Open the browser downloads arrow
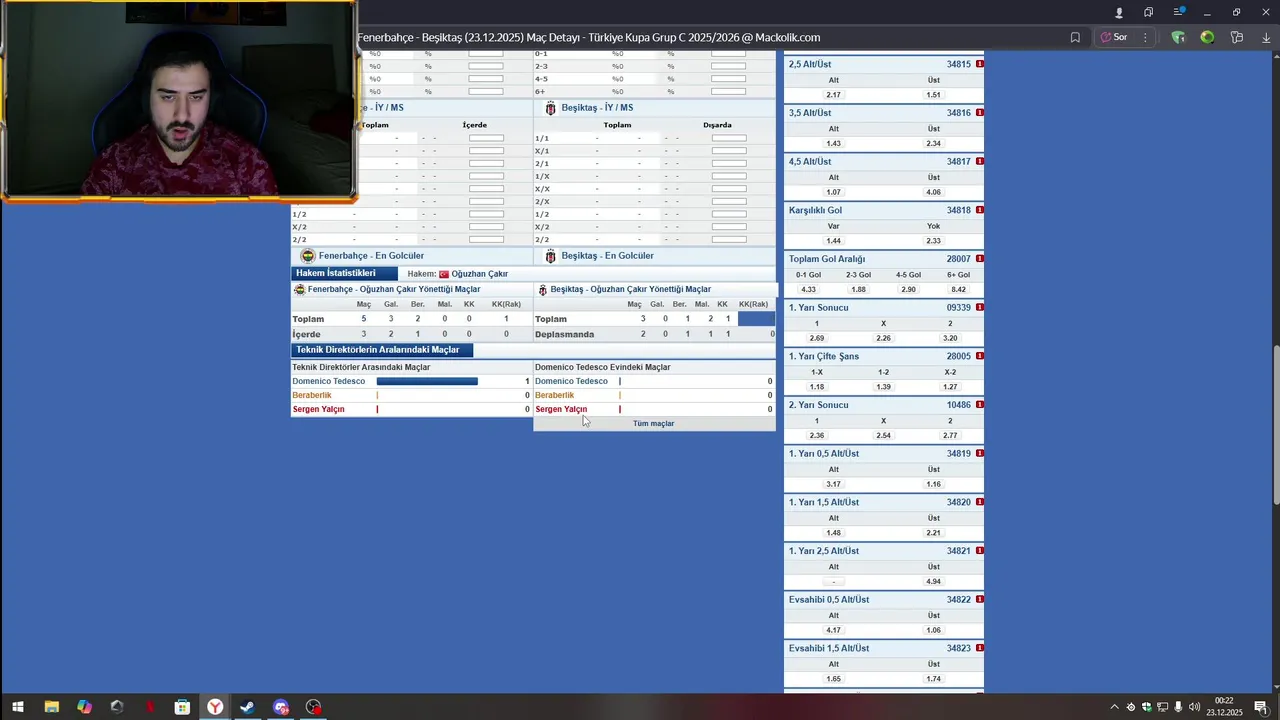1280x720 pixels. tap(1266, 37)
